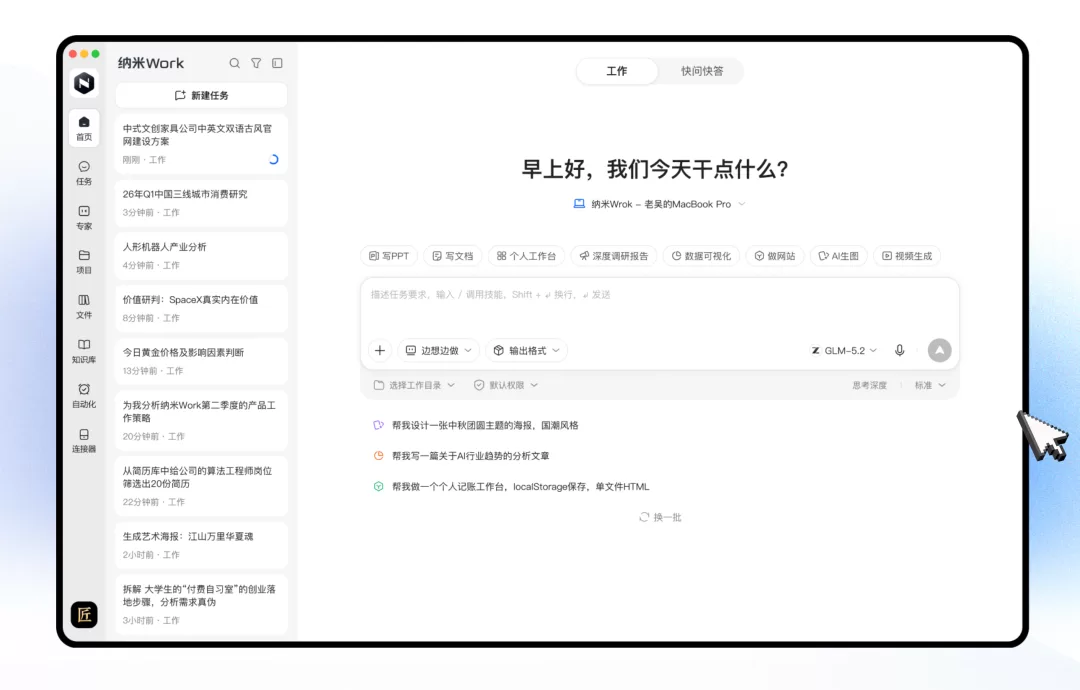Open the 文件 files sidebar icon

(x=84, y=306)
